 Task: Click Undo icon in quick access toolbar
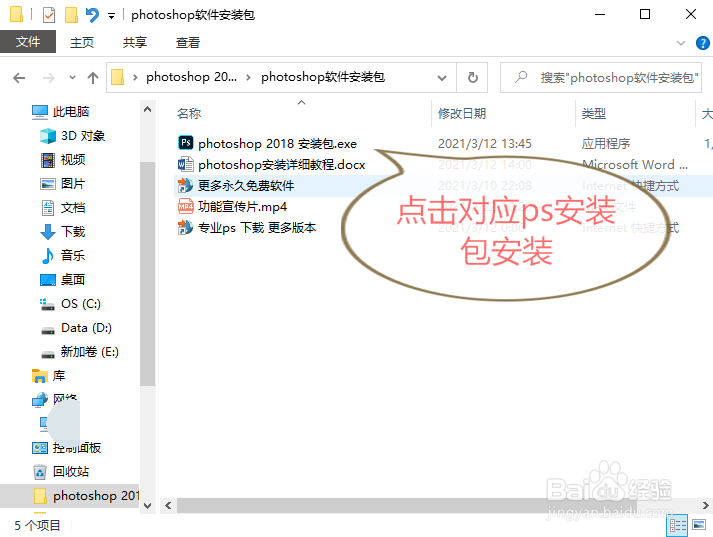(x=92, y=15)
